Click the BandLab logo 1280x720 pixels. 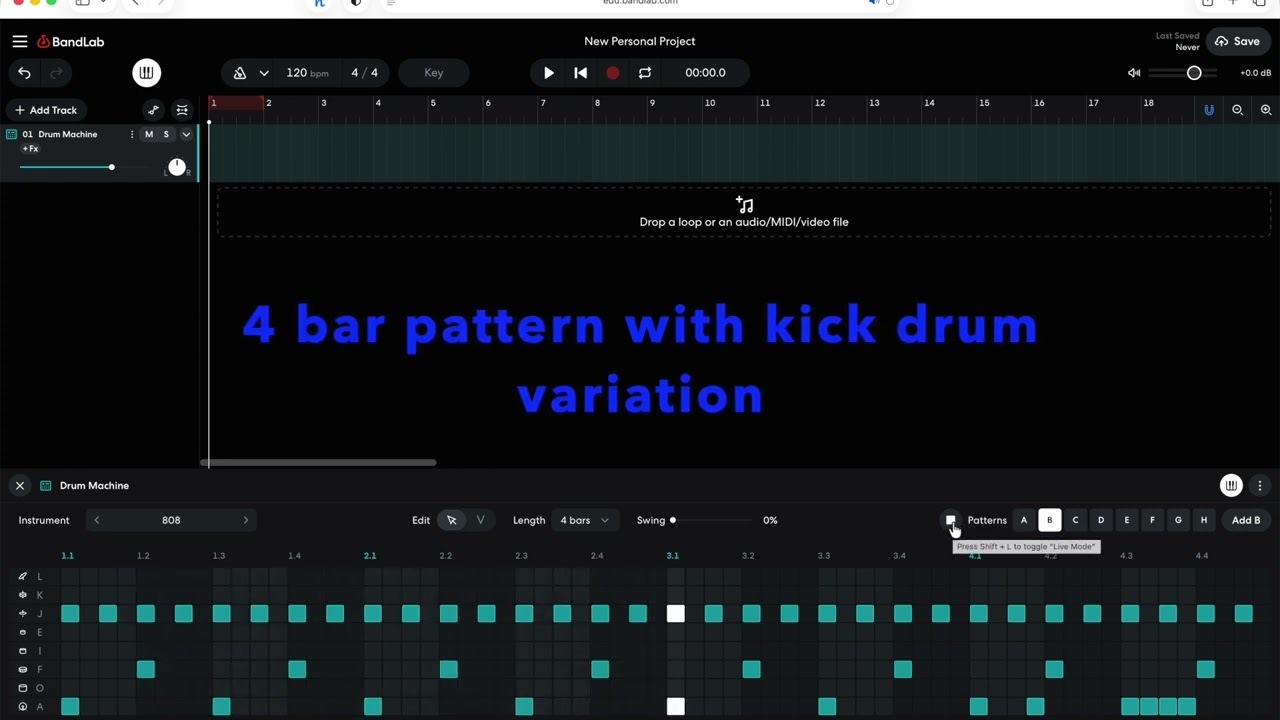tap(71, 41)
